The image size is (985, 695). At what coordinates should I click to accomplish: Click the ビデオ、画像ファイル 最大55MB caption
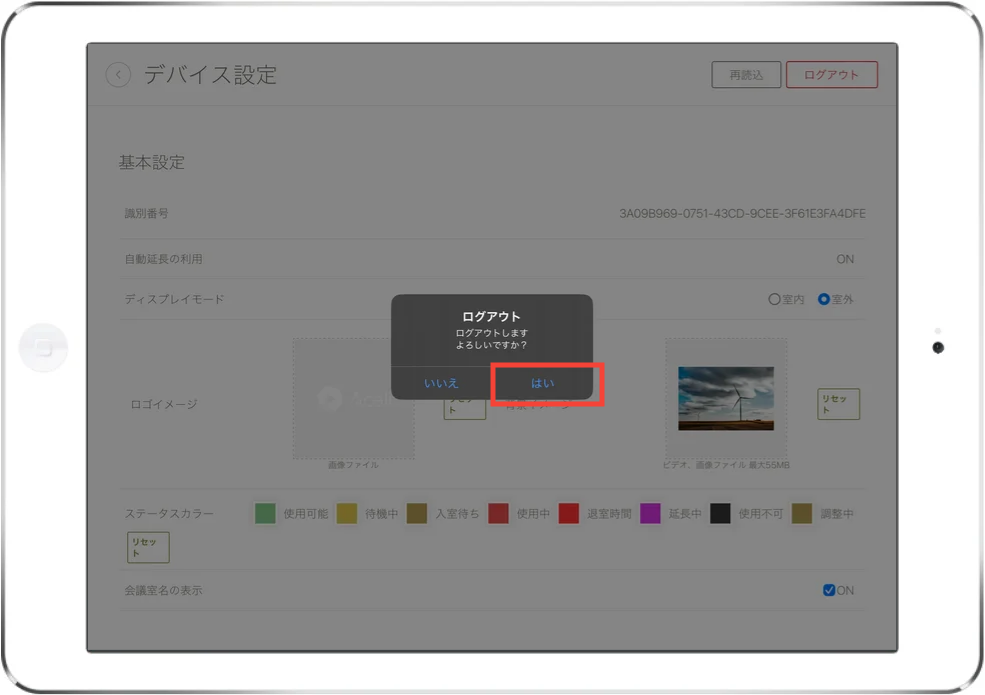[726, 465]
